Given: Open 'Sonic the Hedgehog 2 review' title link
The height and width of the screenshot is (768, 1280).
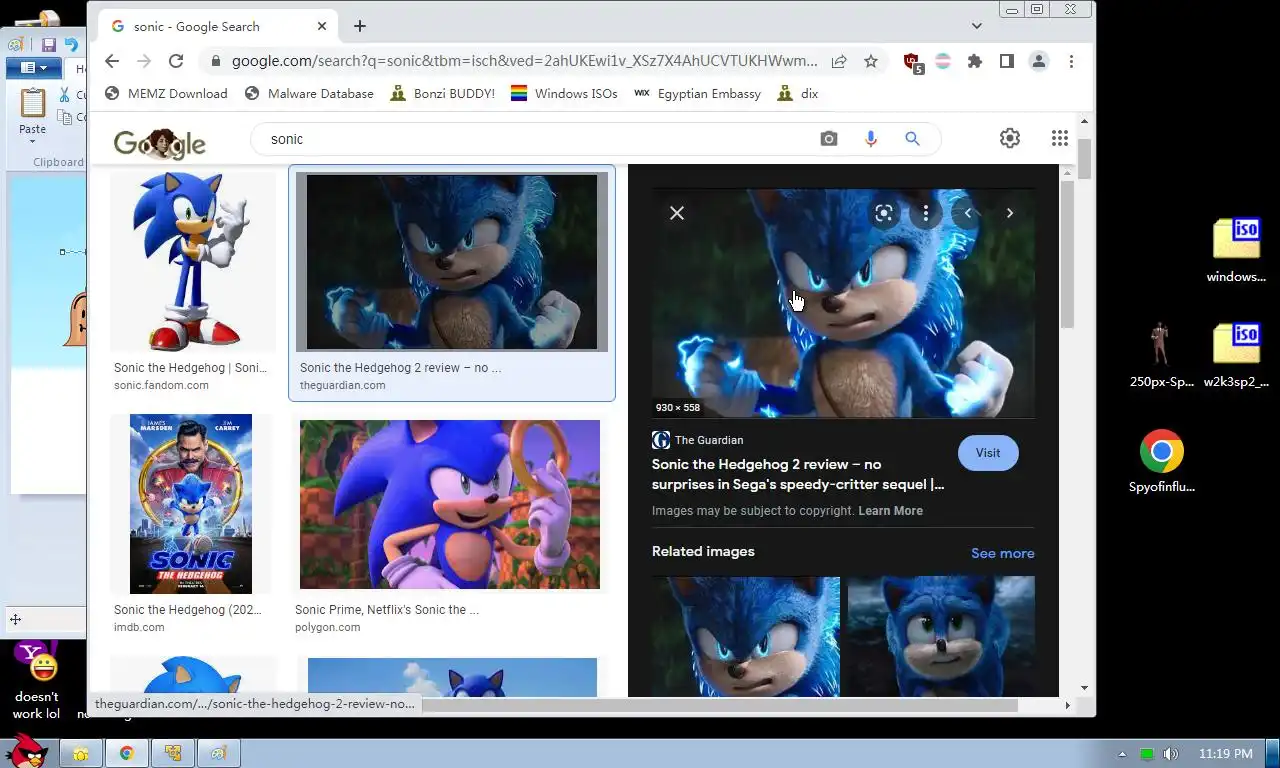Looking at the screenshot, I should [798, 474].
